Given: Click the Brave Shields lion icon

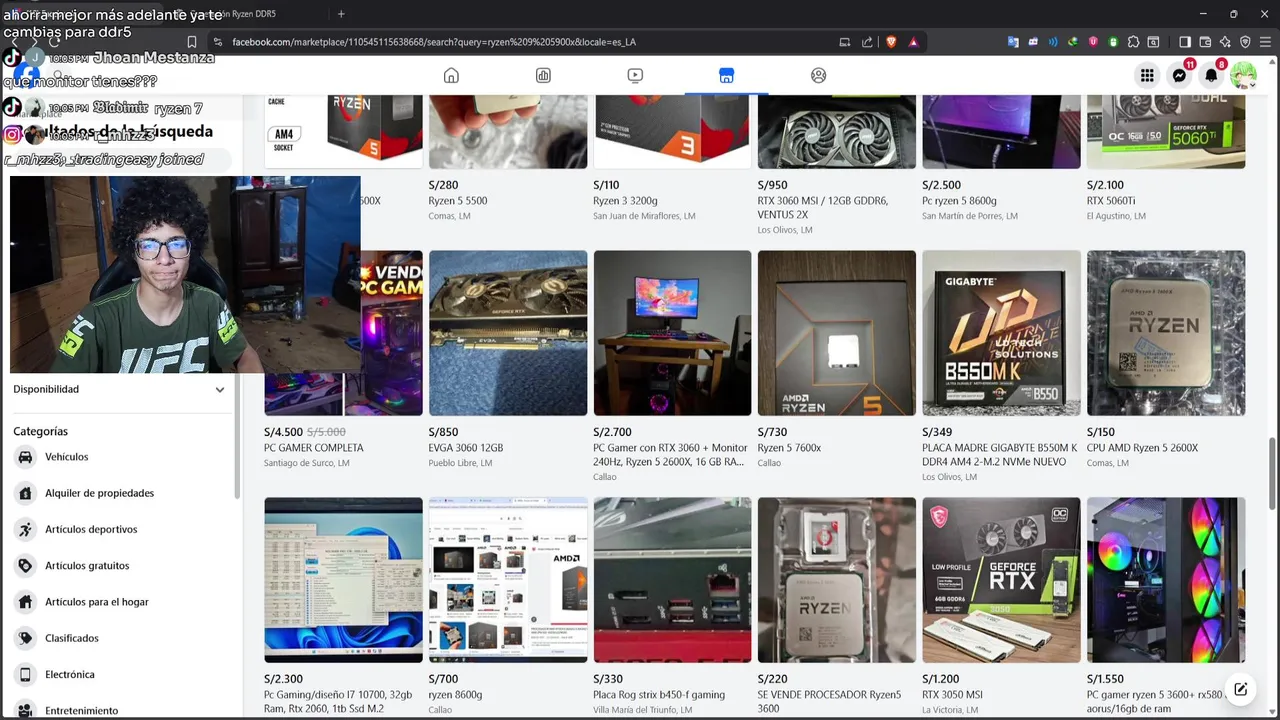Looking at the screenshot, I should tap(892, 42).
